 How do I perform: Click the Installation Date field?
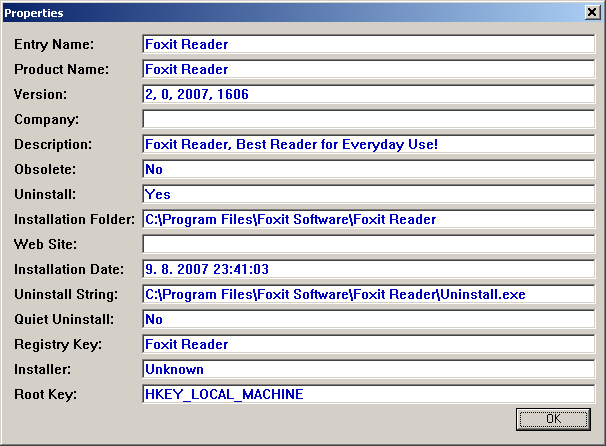click(369, 269)
